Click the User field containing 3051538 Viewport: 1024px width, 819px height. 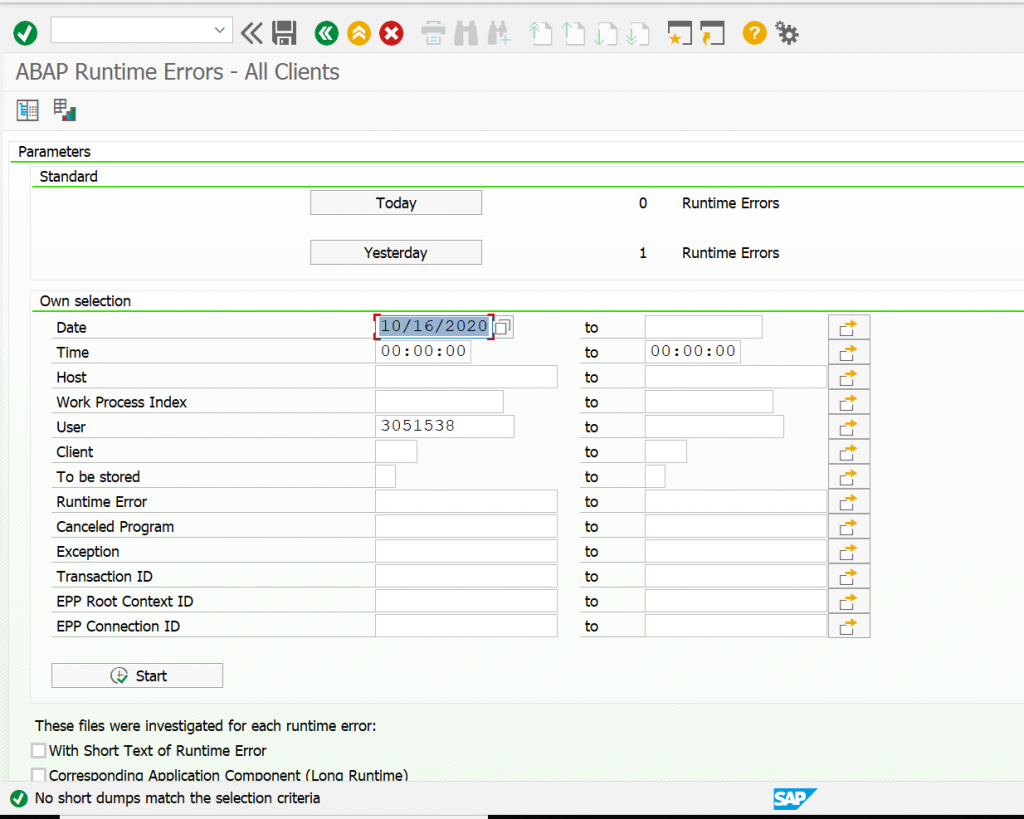445,426
